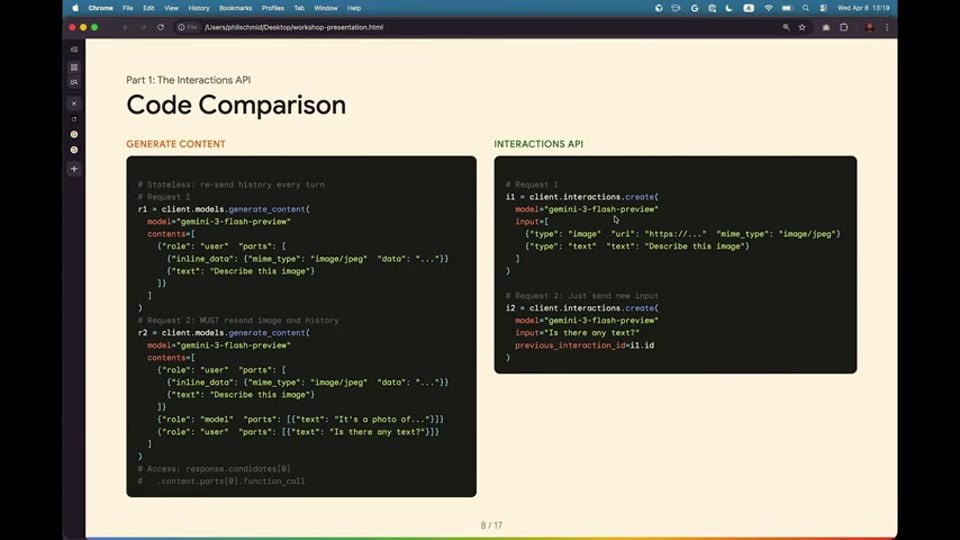Click the '# Access: response.candidates[0]' comment

214,469
